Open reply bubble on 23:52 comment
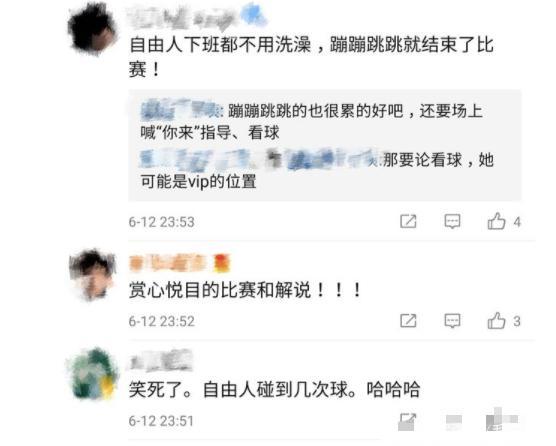The width and height of the screenshot is (556, 446). point(452,321)
